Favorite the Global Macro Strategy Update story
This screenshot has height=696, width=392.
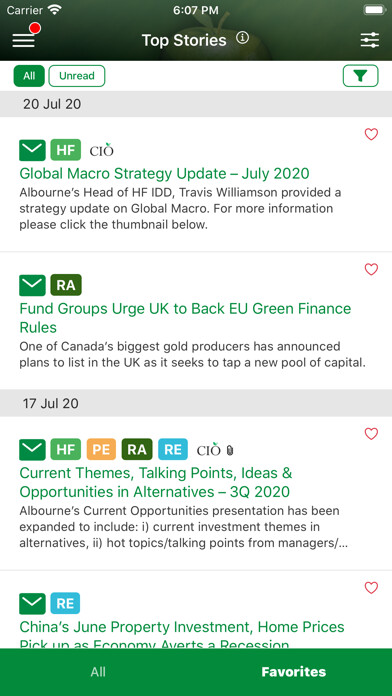click(x=371, y=134)
